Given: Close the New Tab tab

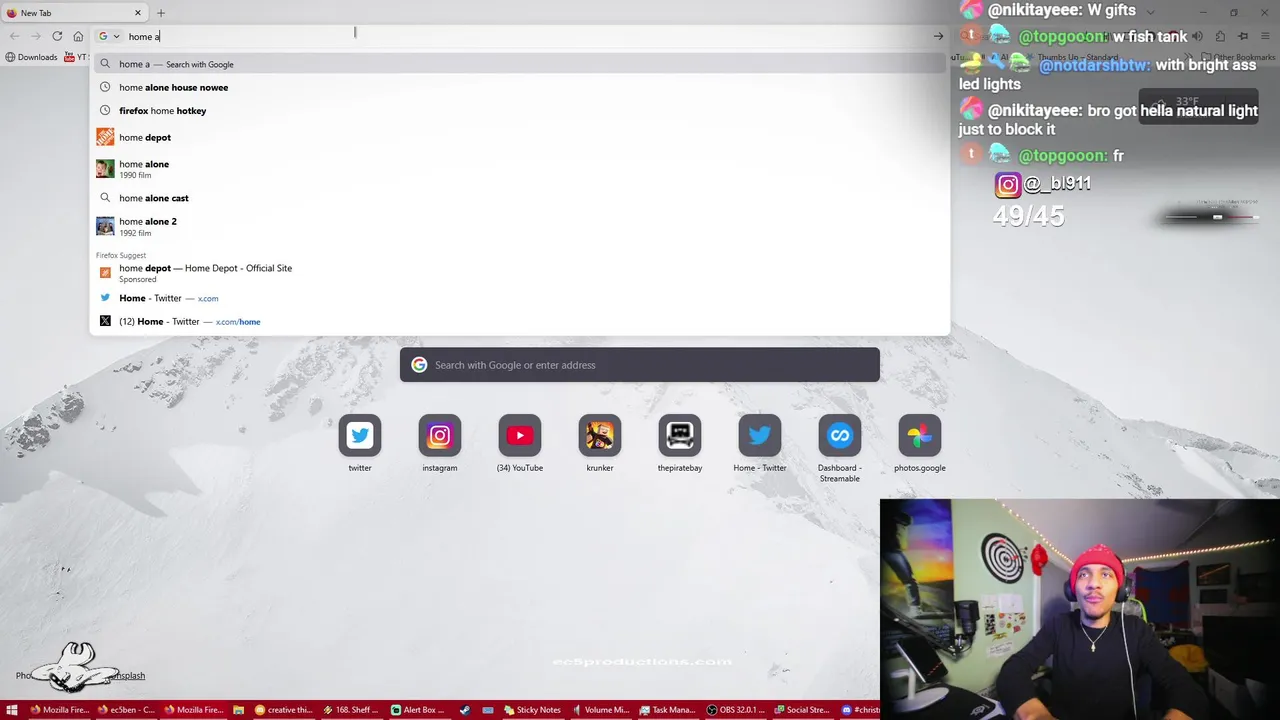Looking at the screenshot, I should [138, 13].
